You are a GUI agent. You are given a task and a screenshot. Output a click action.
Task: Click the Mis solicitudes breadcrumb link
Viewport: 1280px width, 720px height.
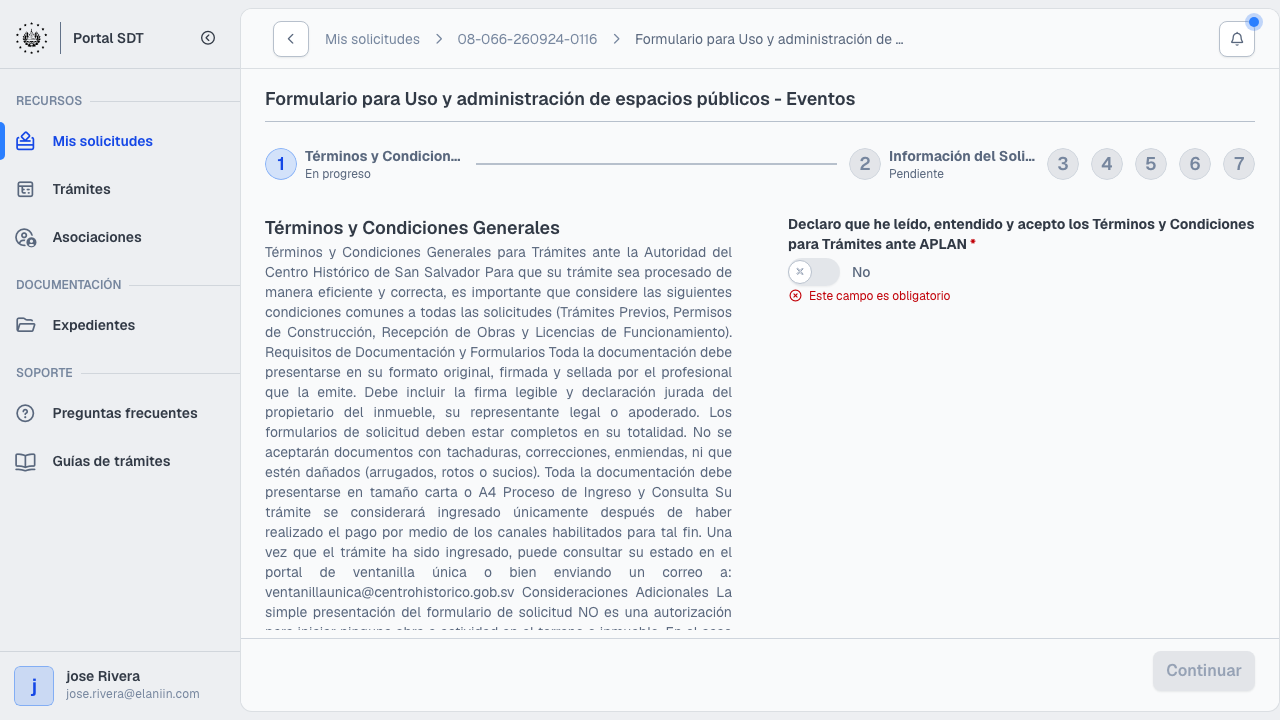pyautogui.click(x=372, y=39)
